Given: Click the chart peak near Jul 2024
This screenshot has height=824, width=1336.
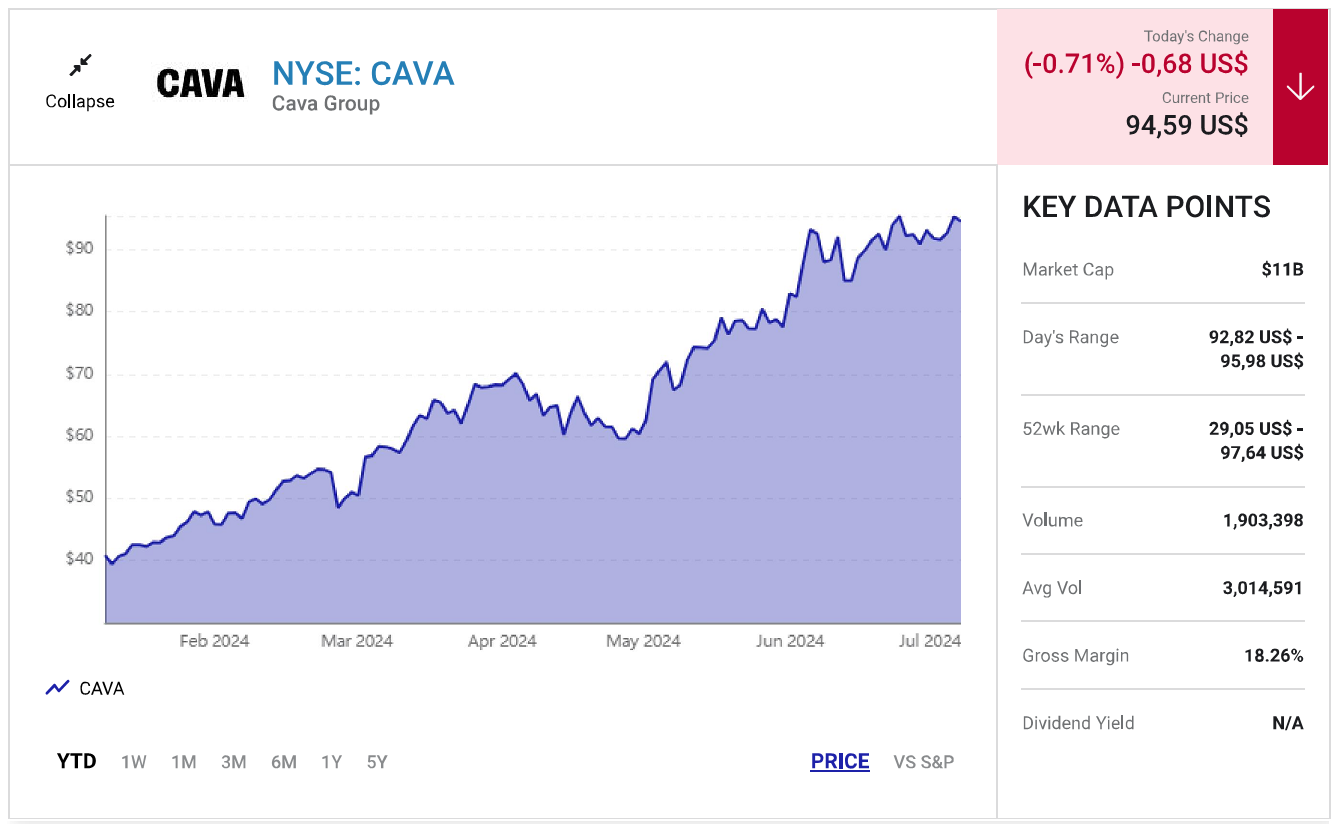Looking at the screenshot, I should click(955, 218).
